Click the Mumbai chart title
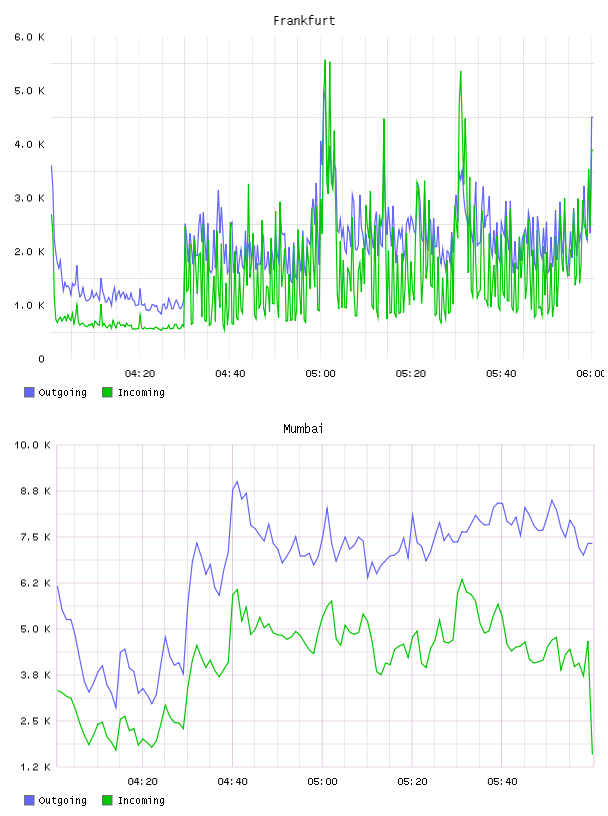 [x=303, y=429]
